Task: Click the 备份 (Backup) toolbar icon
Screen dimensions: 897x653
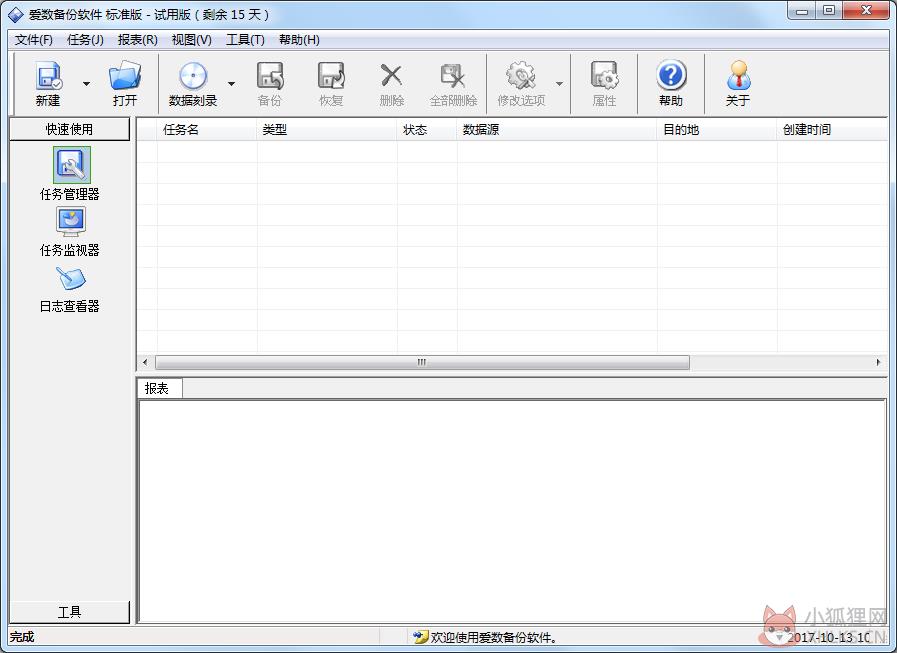Action: click(x=270, y=76)
